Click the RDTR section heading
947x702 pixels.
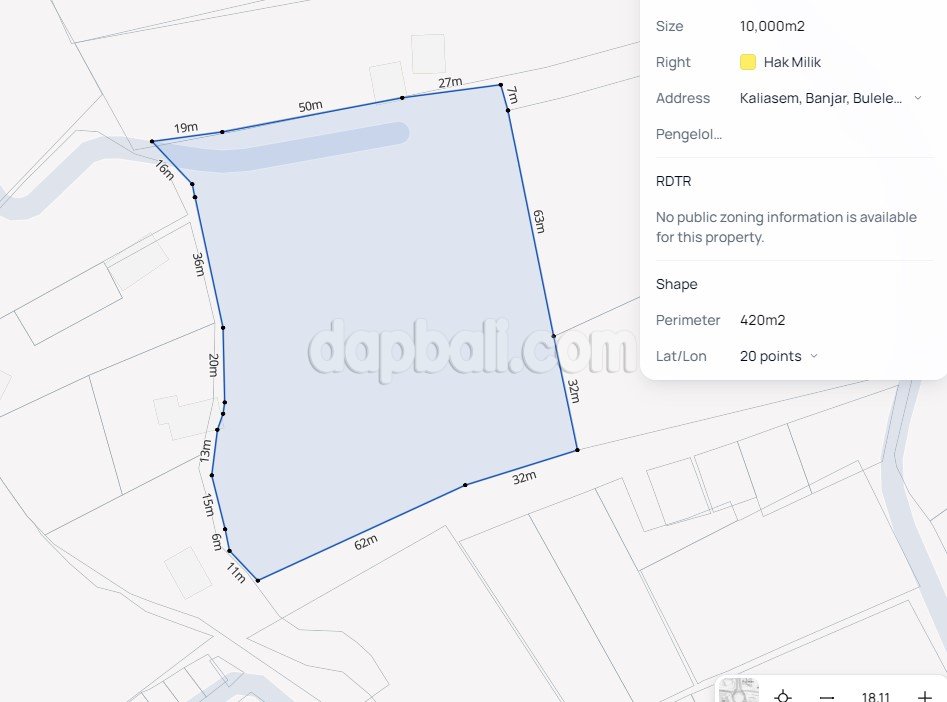[x=673, y=181]
